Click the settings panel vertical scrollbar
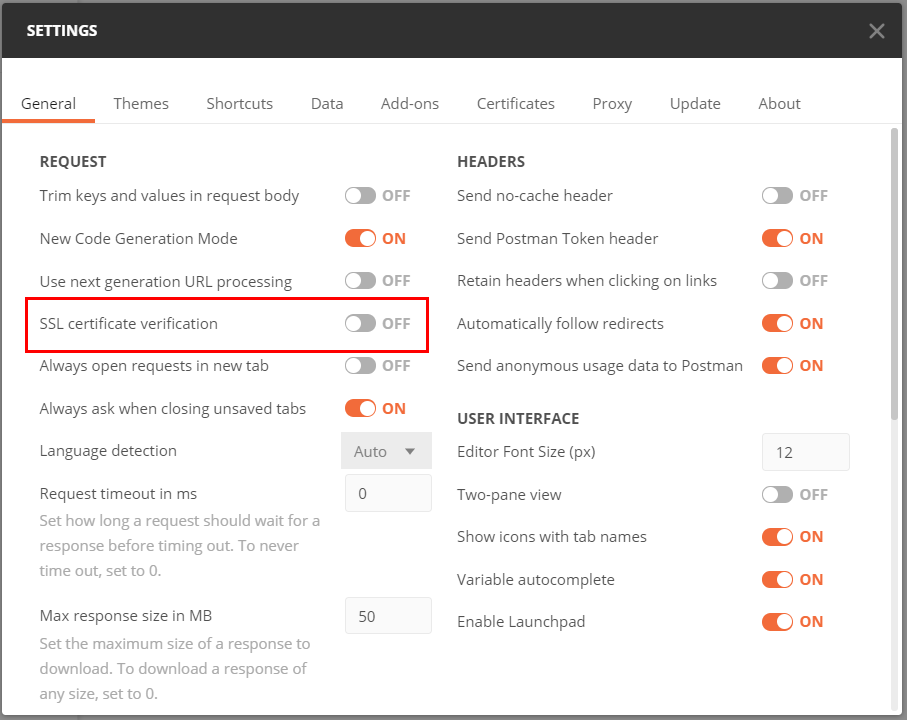907x720 pixels. point(894,274)
